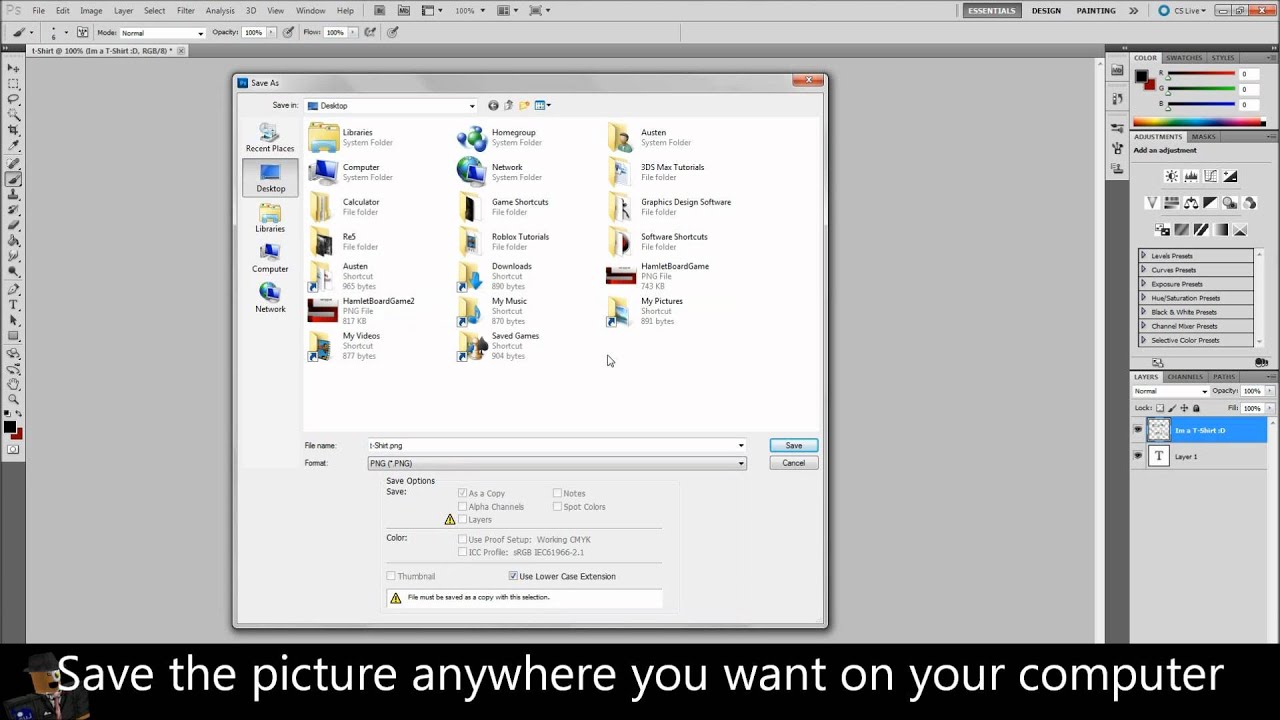This screenshot has height=720, width=1280.
Task: Open the File menu
Action: pos(38,10)
